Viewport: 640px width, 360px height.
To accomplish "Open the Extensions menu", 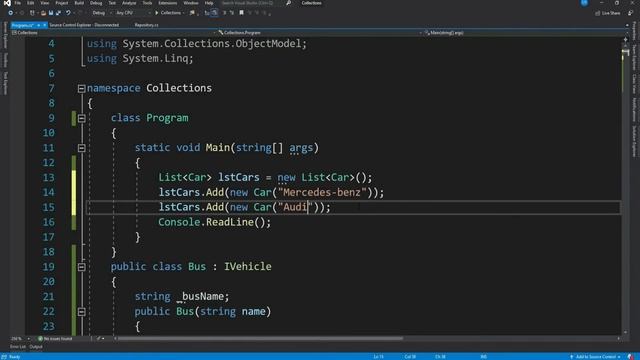I will [168, 3].
